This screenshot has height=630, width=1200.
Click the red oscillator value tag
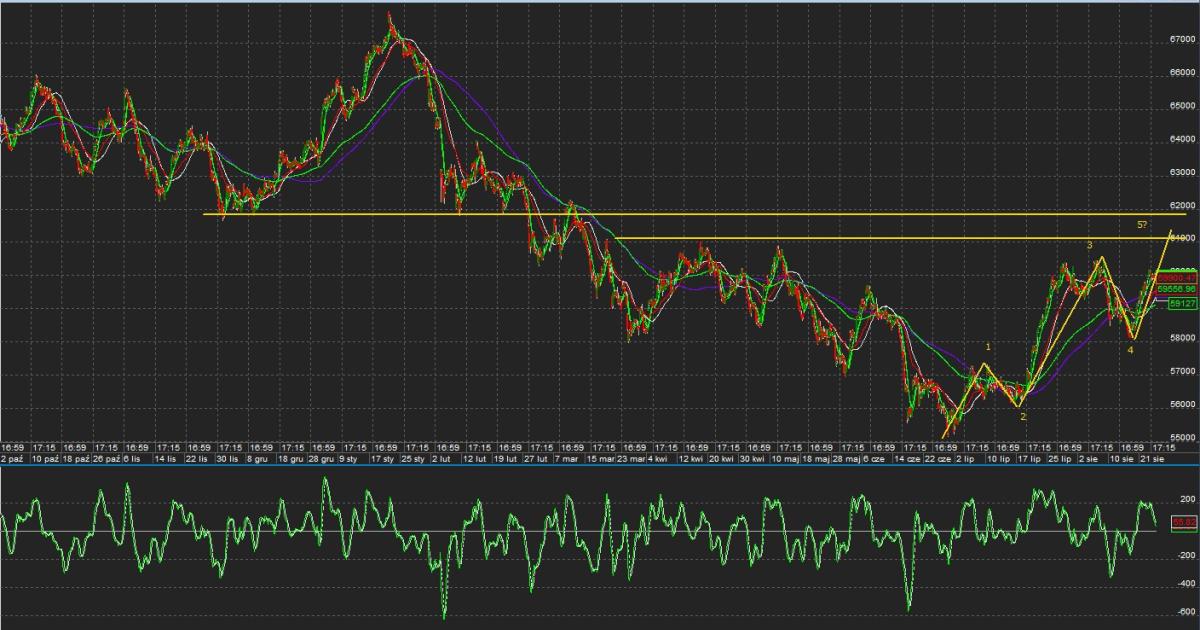[x=1184, y=522]
